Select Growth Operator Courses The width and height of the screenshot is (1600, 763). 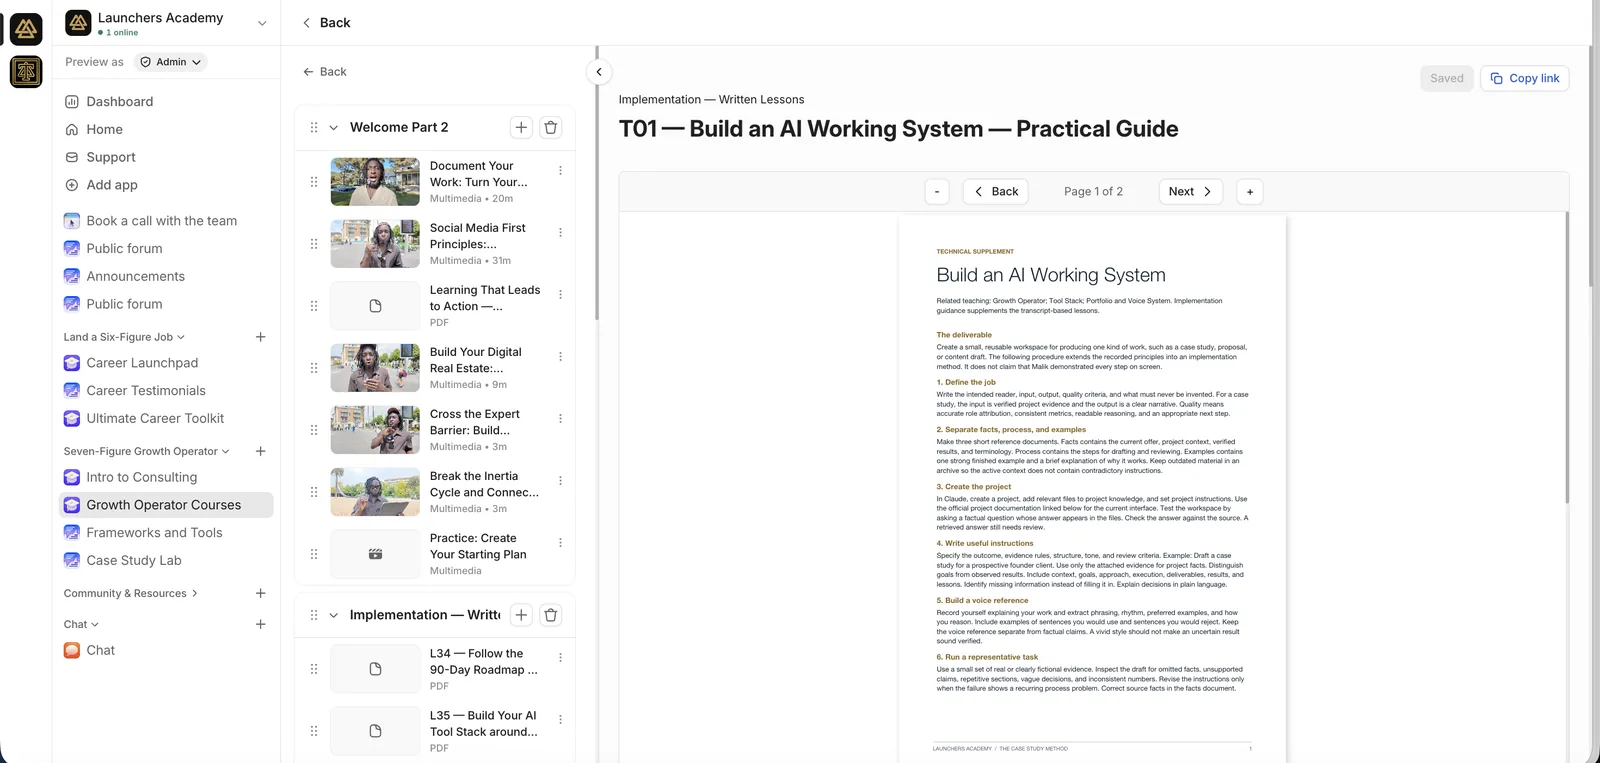coord(166,505)
